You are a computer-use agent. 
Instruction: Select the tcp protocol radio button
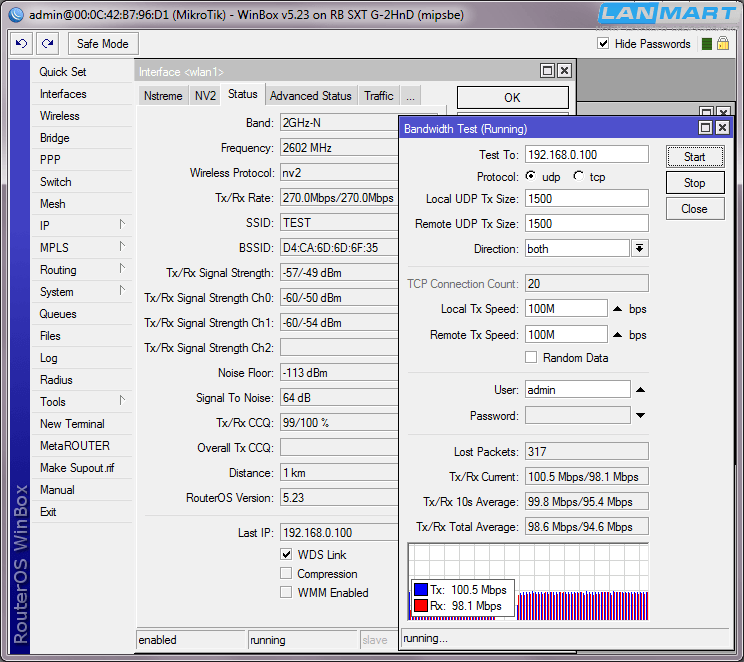click(x=578, y=176)
